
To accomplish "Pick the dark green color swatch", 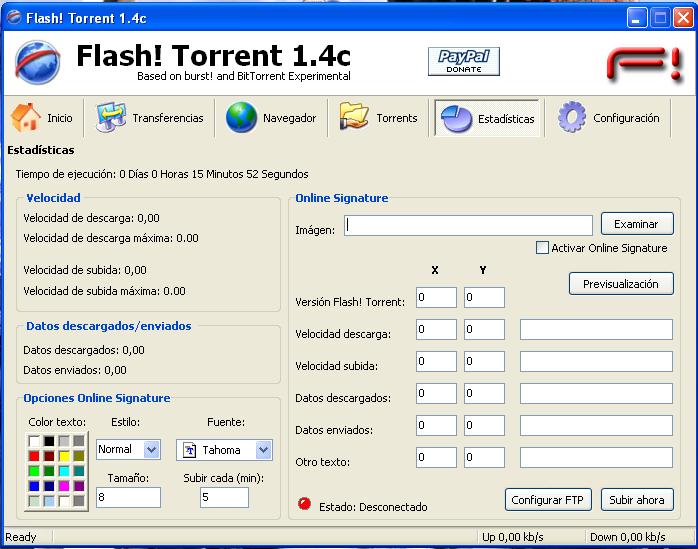I will (x=49, y=471).
